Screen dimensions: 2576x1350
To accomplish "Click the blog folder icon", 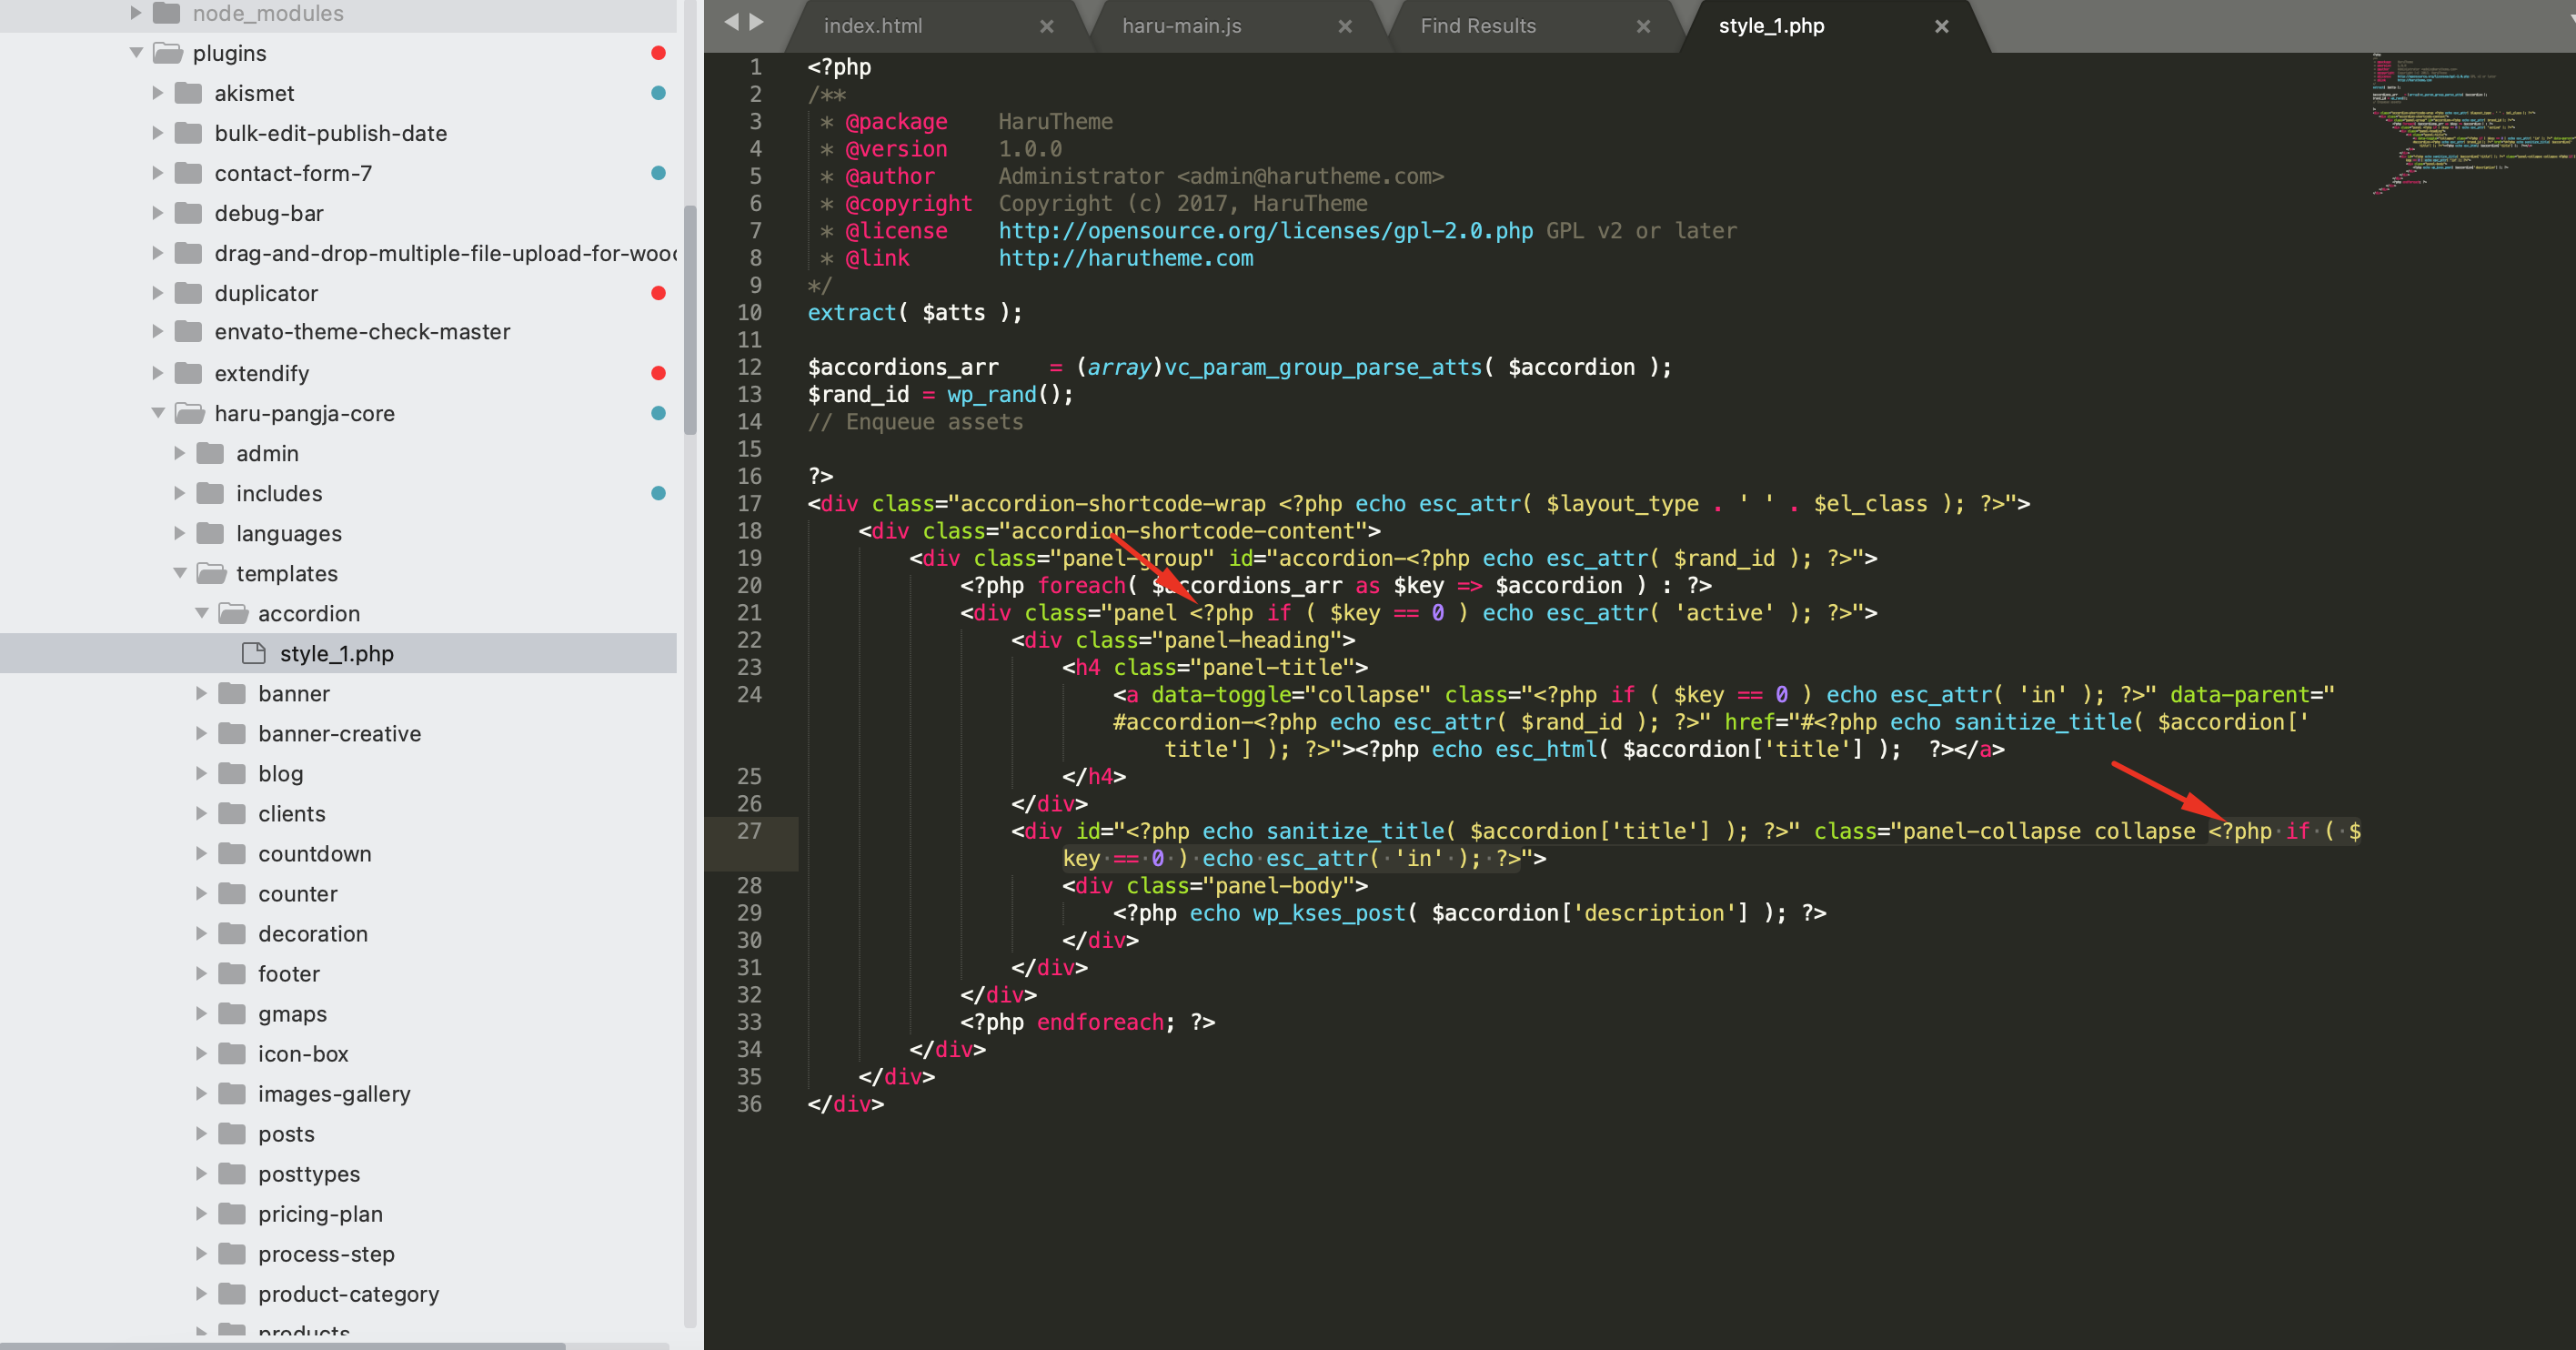I will pos(232,773).
